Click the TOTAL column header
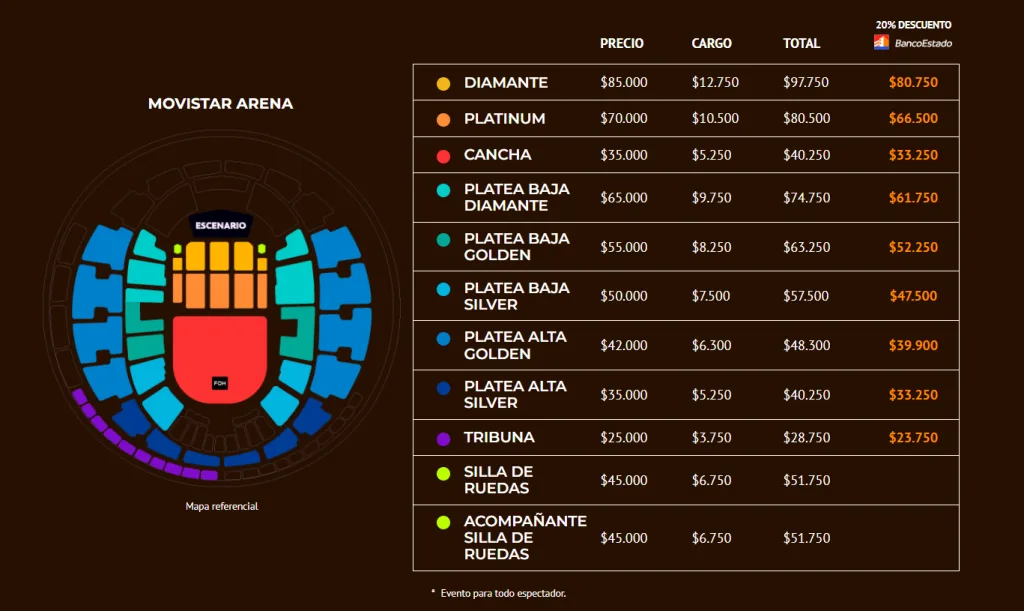This screenshot has height=611, width=1024. click(801, 43)
